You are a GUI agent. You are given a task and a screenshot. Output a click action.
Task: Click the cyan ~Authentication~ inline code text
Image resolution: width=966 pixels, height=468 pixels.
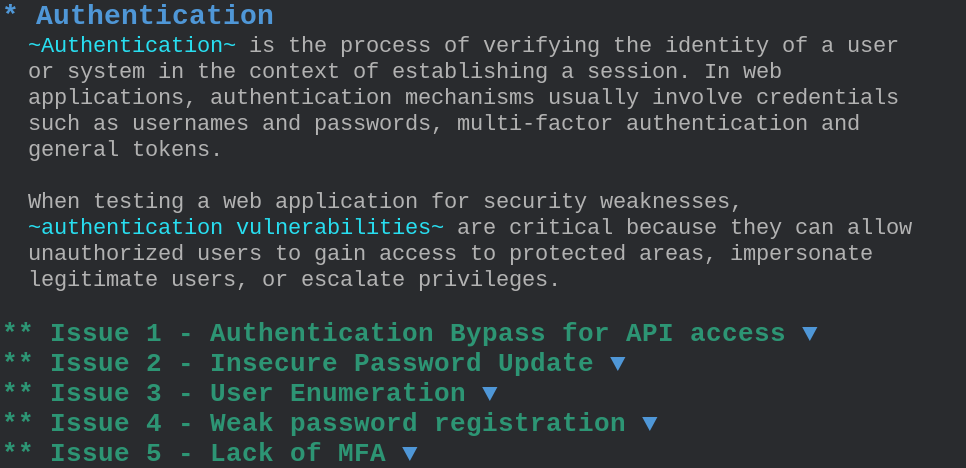132,46
